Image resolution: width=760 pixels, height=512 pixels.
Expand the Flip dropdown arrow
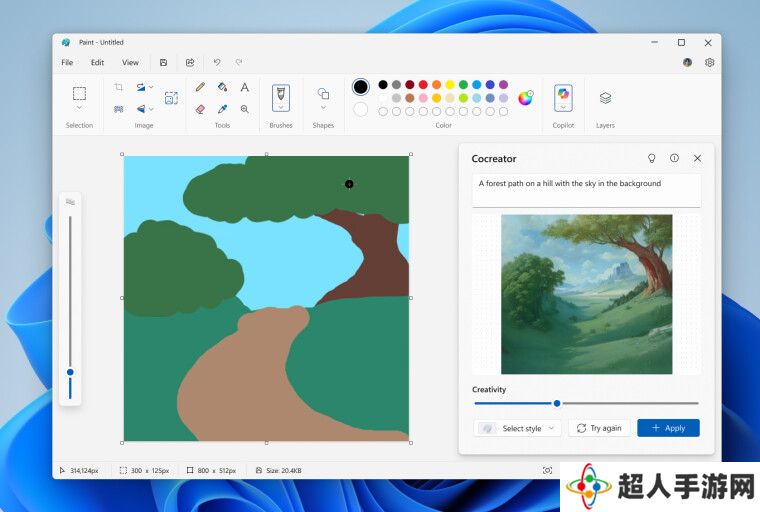pyautogui.click(x=151, y=109)
